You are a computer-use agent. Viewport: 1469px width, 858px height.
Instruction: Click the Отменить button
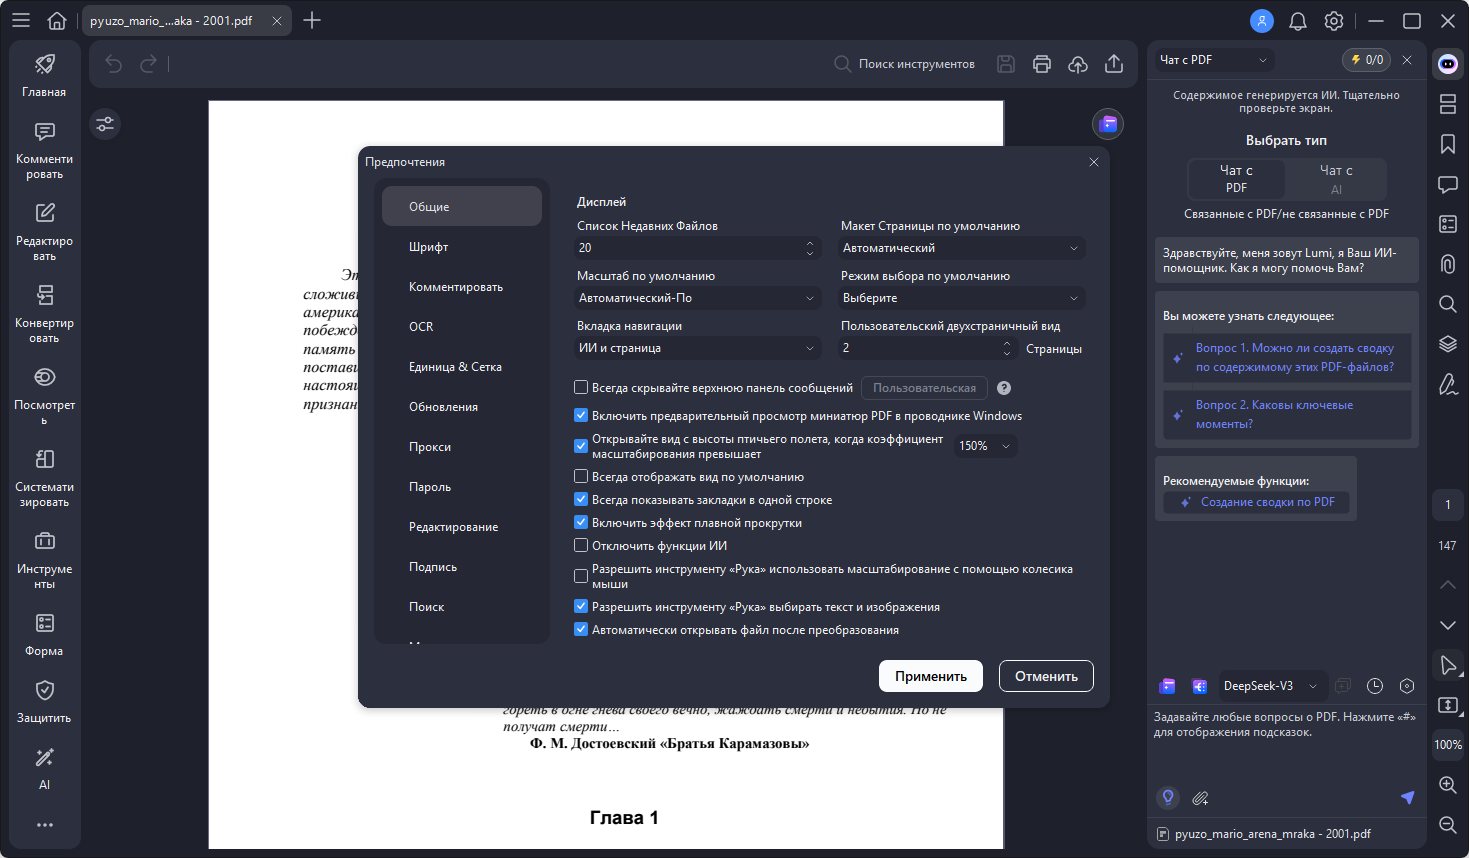tap(1046, 676)
